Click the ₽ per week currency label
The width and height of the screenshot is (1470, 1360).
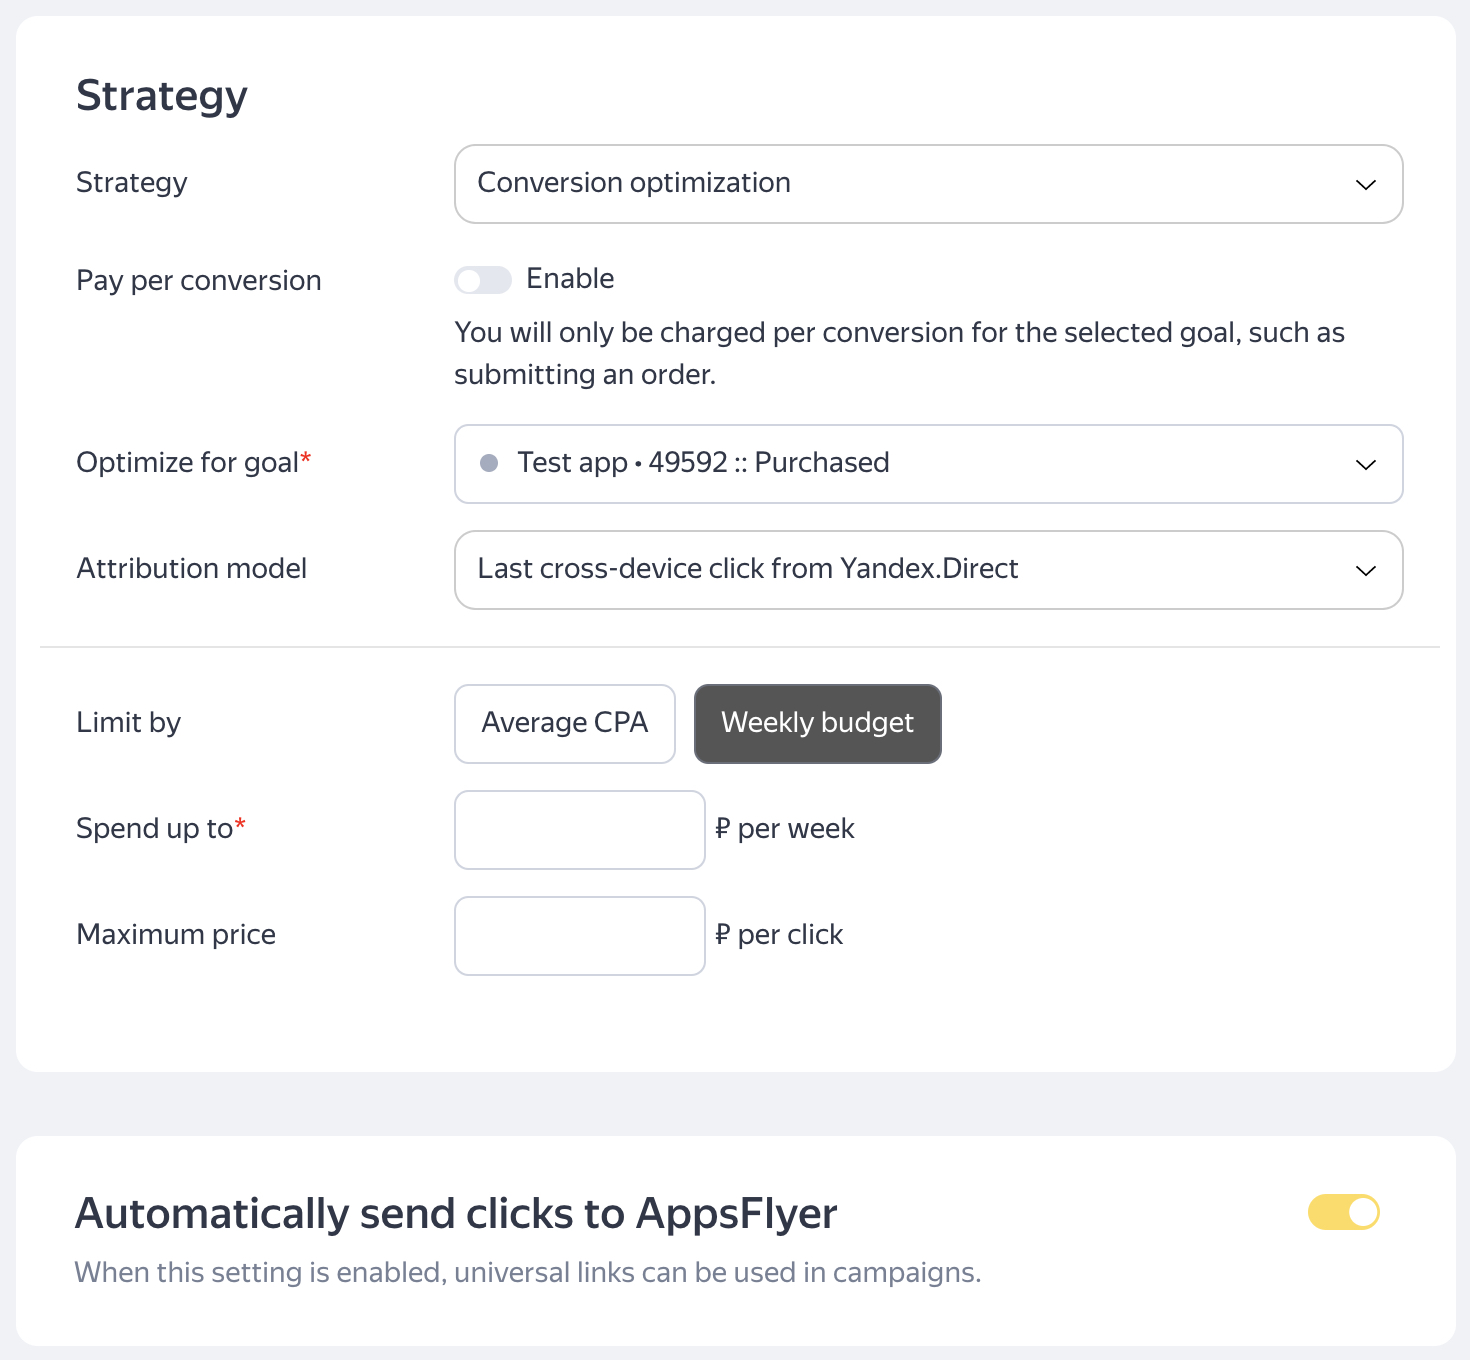tap(785, 829)
